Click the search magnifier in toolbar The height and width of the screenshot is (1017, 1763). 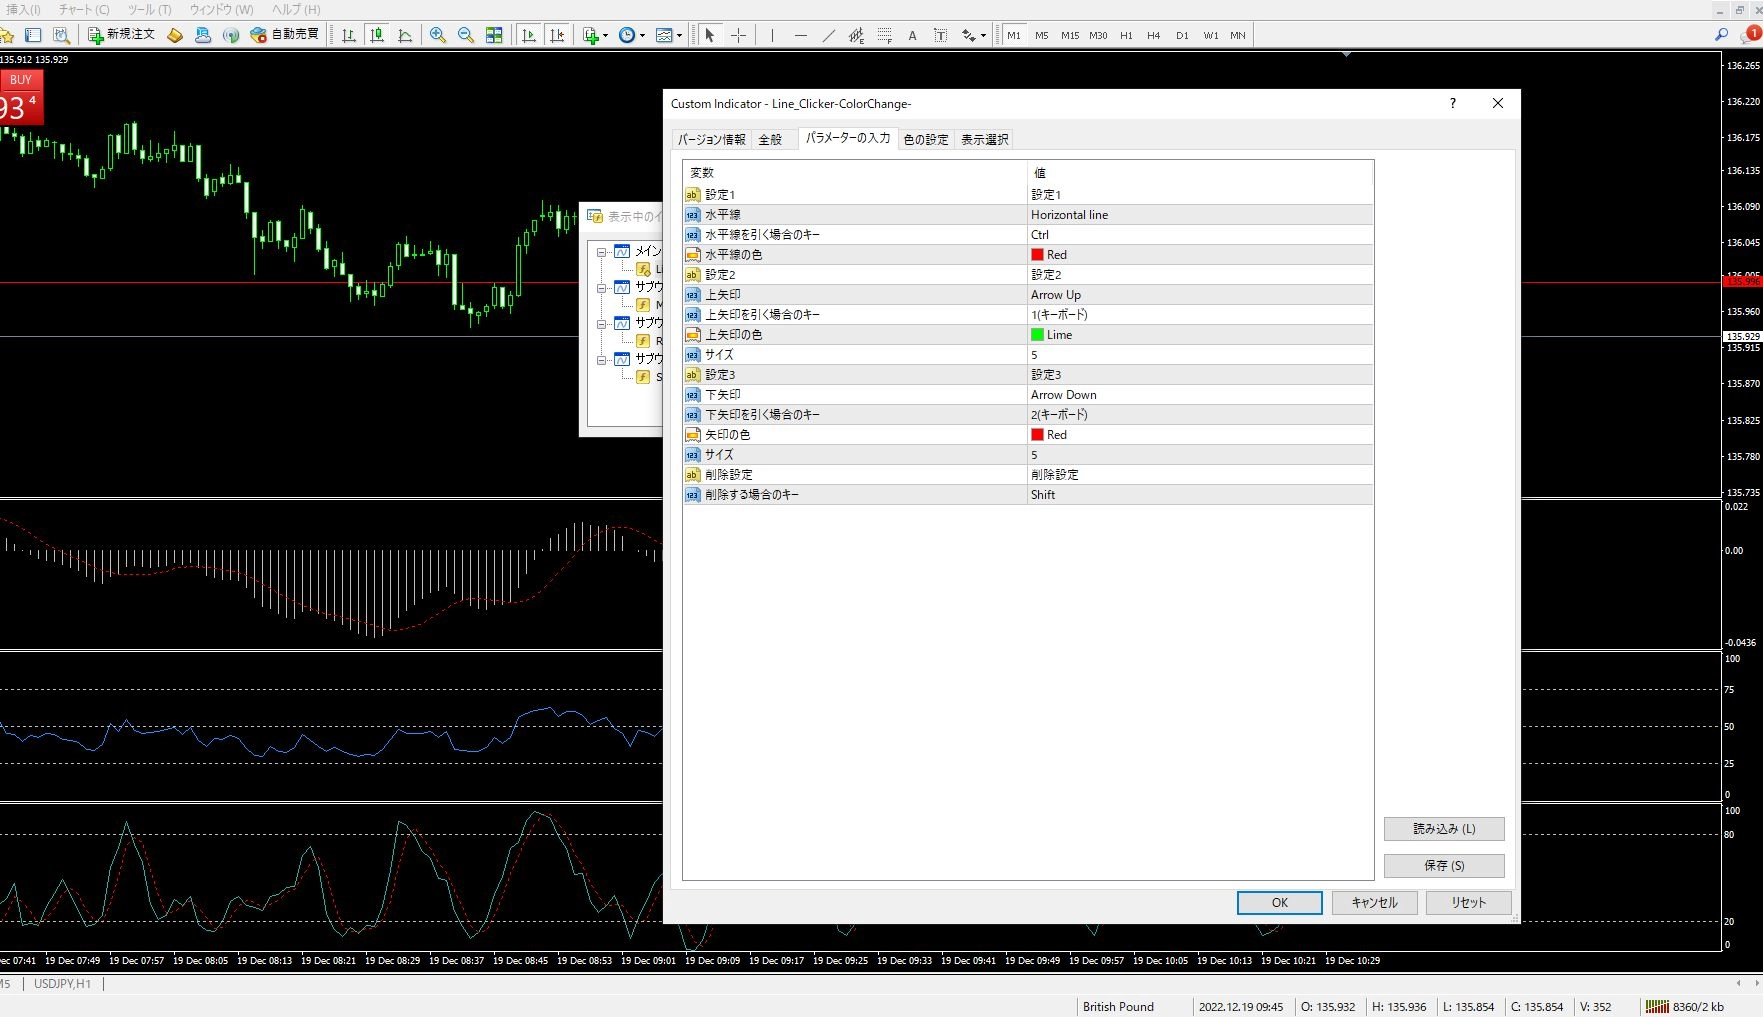click(x=1721, y=35)
